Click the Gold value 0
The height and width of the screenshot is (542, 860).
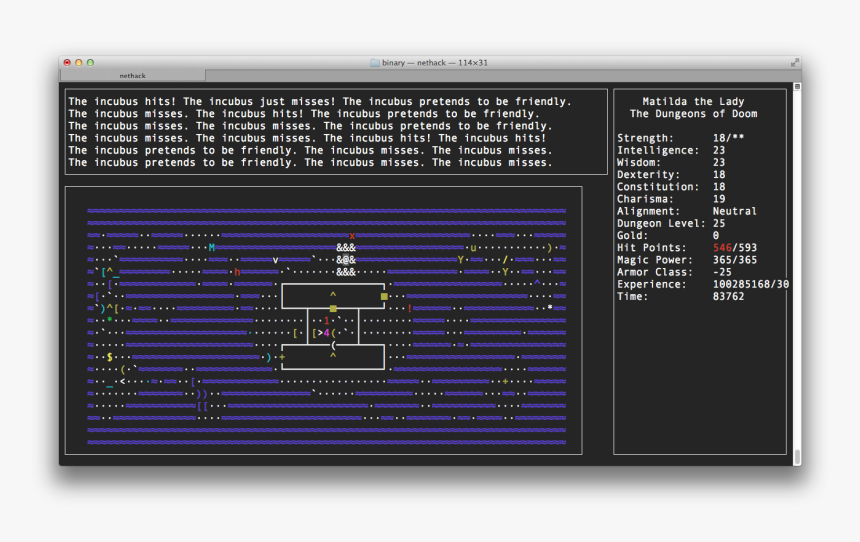click(716, 235)
